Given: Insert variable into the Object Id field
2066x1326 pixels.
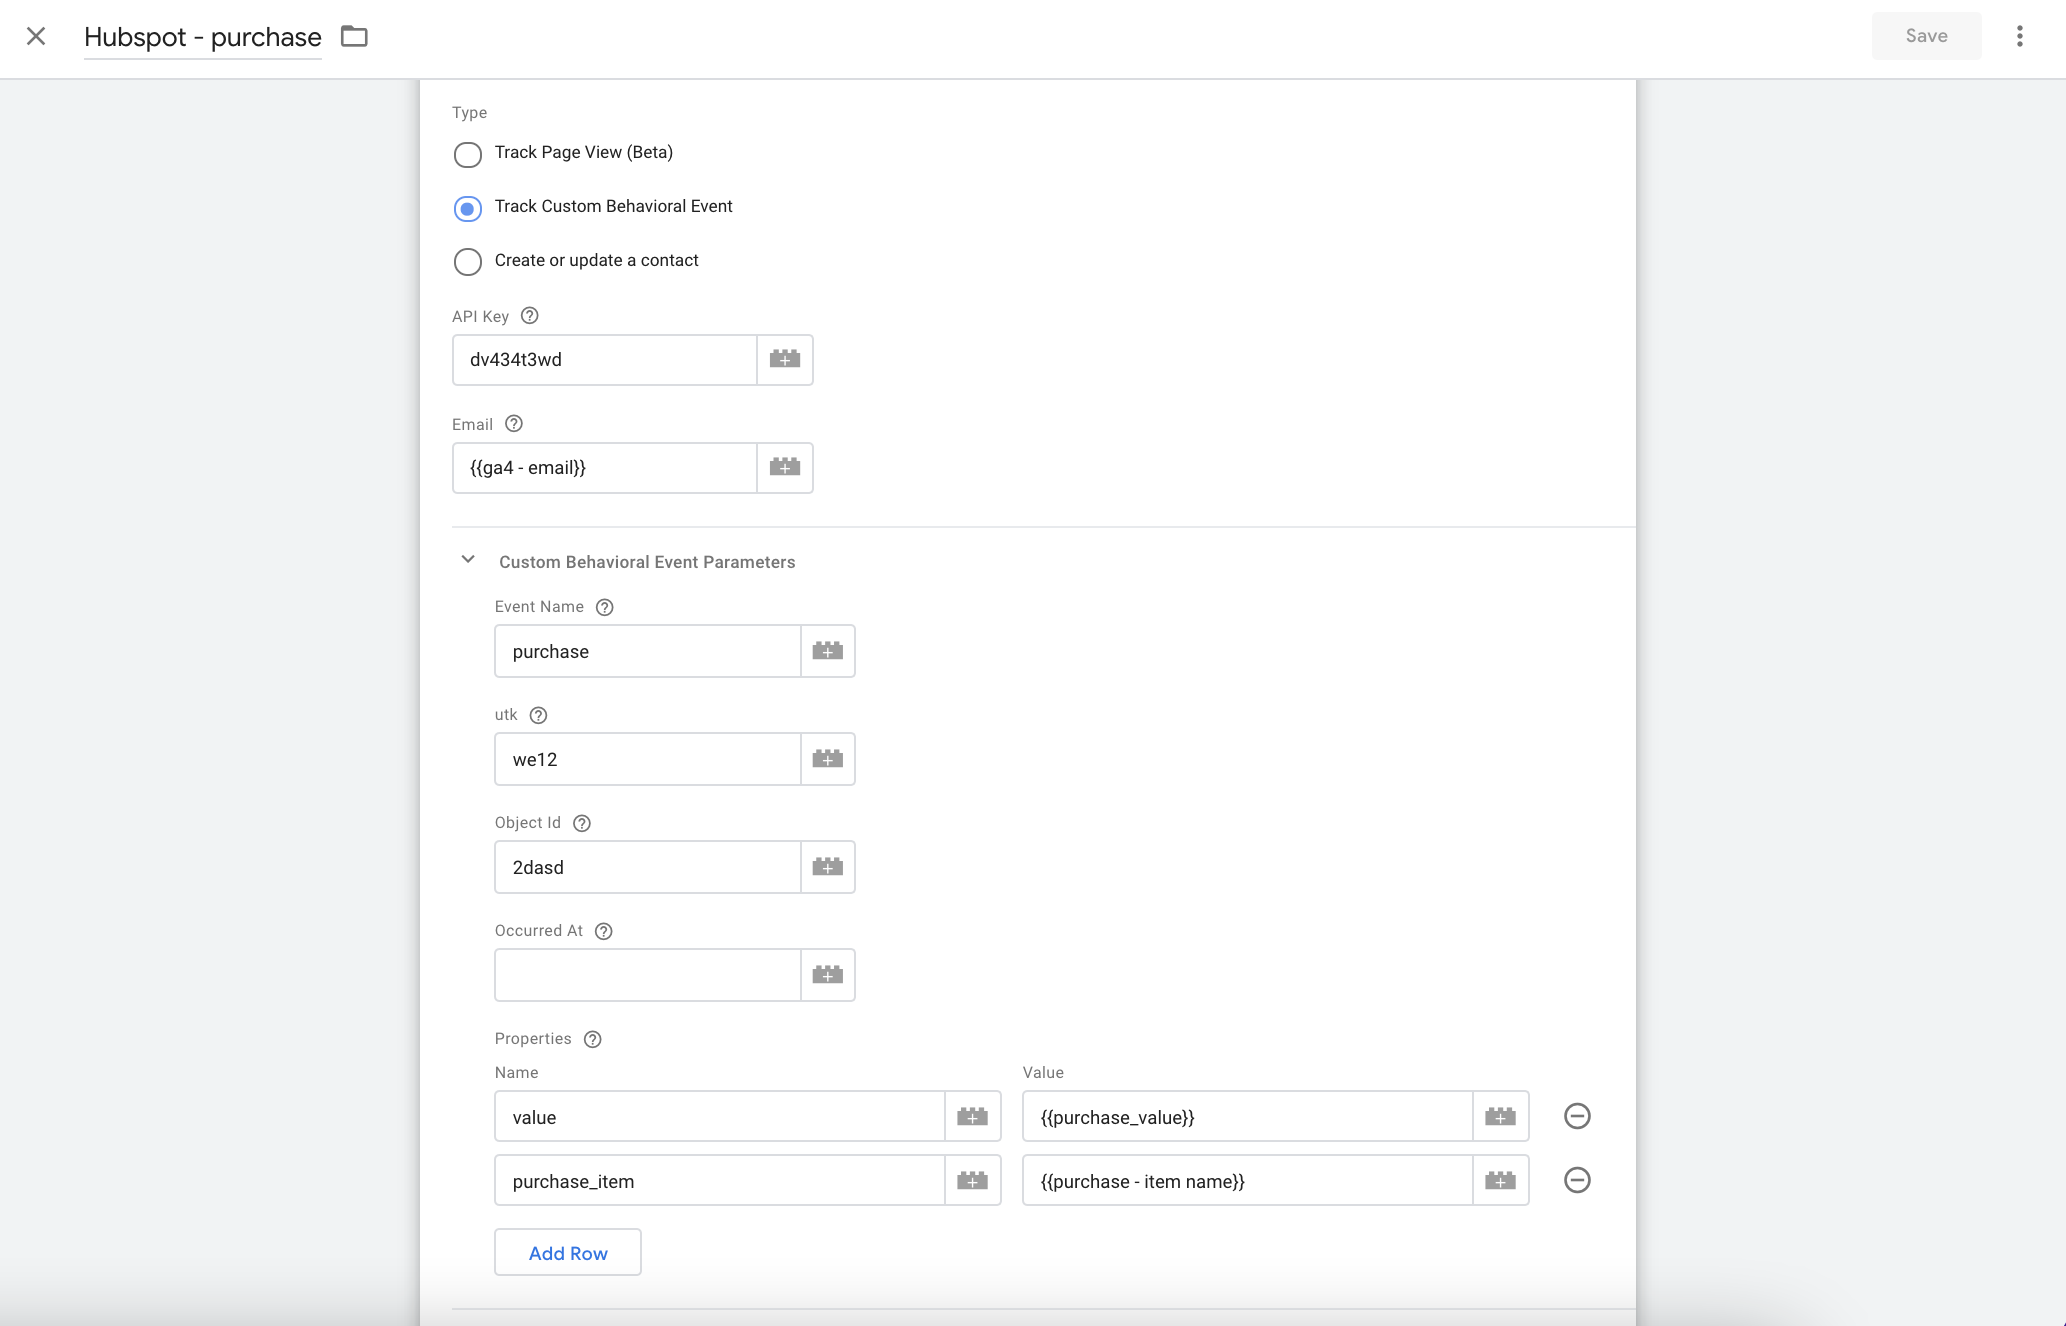Looking at the screenshot, I should click(828, 868).
